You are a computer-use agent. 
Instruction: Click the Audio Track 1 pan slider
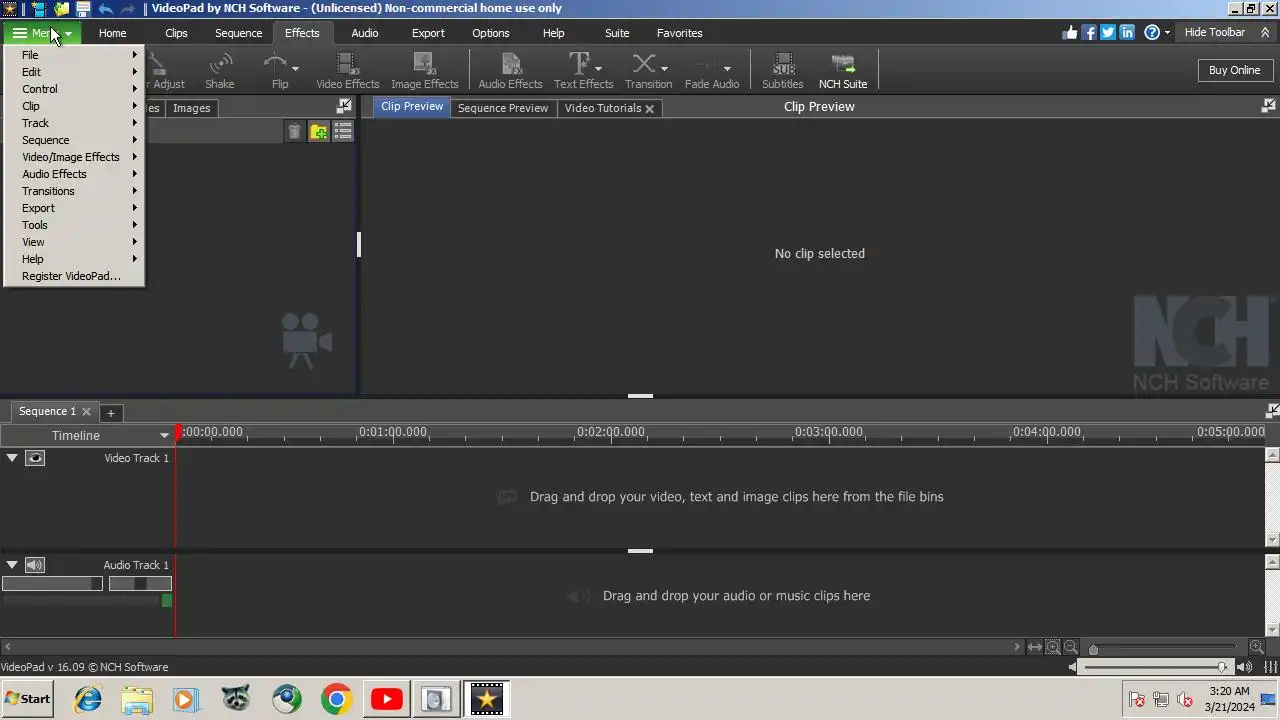(140, 583)
